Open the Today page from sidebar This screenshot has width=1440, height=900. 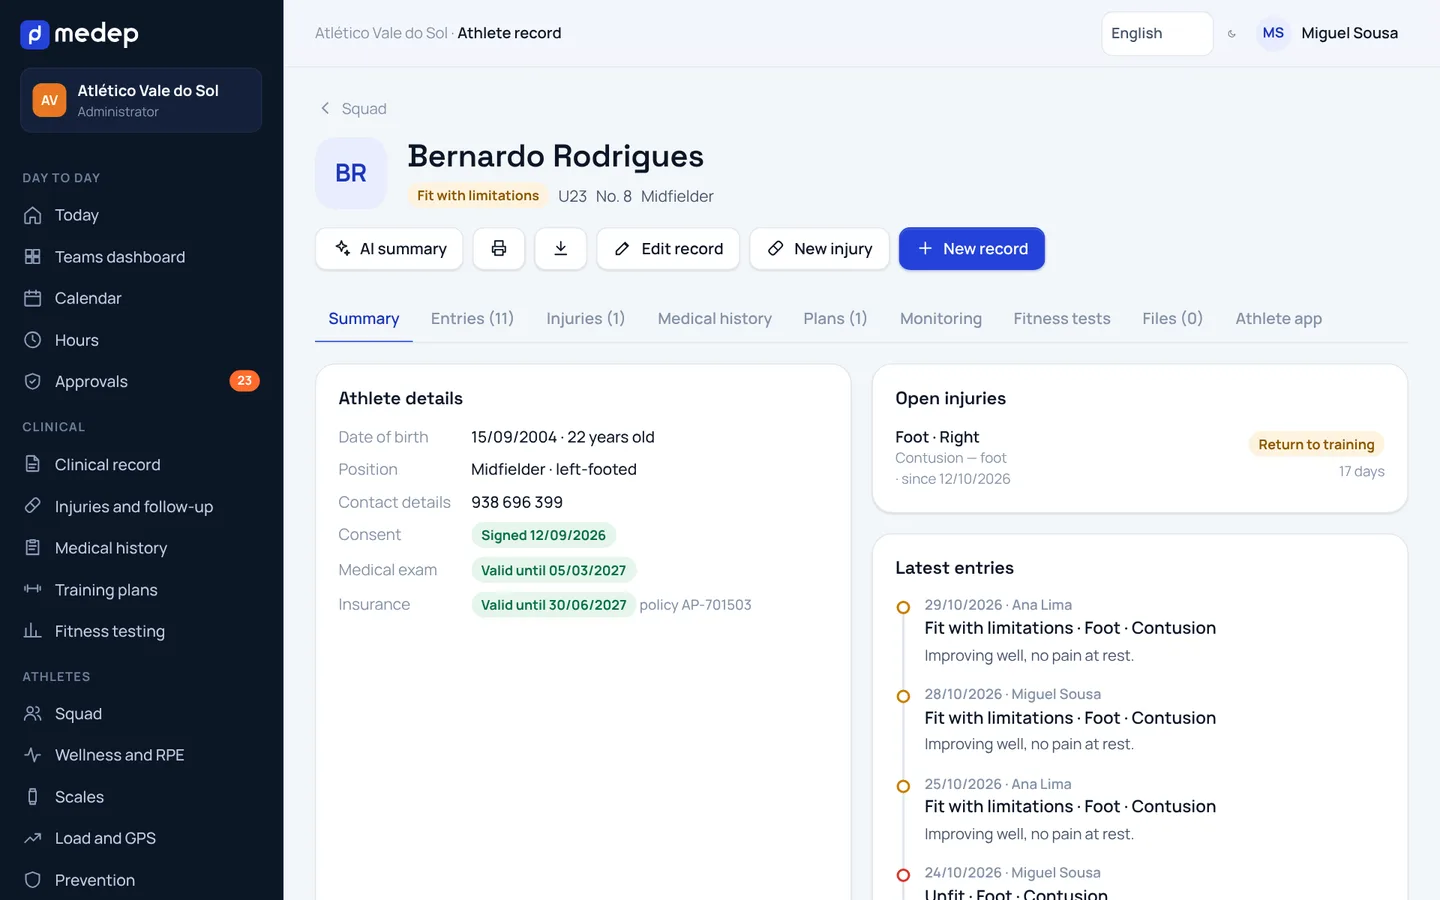pyautogui.click(x=141, y=215)
